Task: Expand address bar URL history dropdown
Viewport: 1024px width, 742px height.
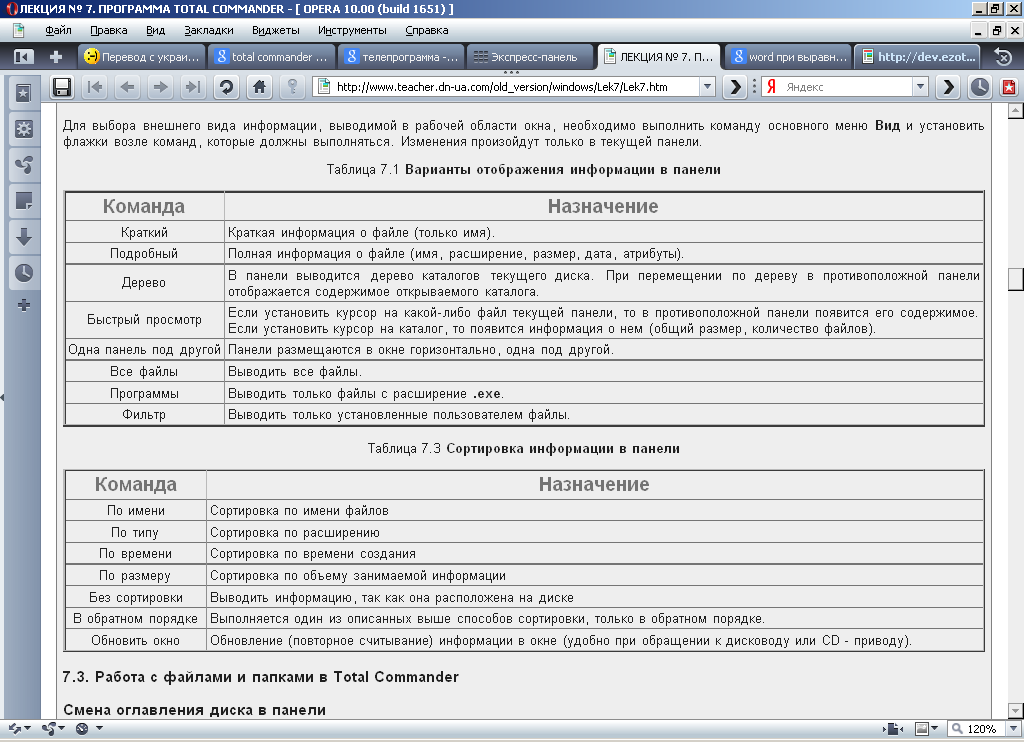Action: 707,87
